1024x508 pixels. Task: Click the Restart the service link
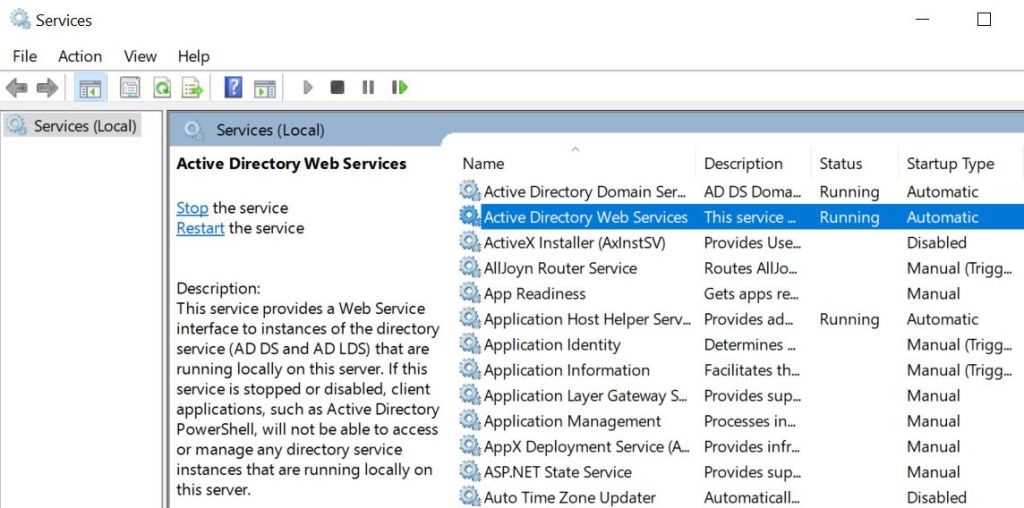pos(200,228)
